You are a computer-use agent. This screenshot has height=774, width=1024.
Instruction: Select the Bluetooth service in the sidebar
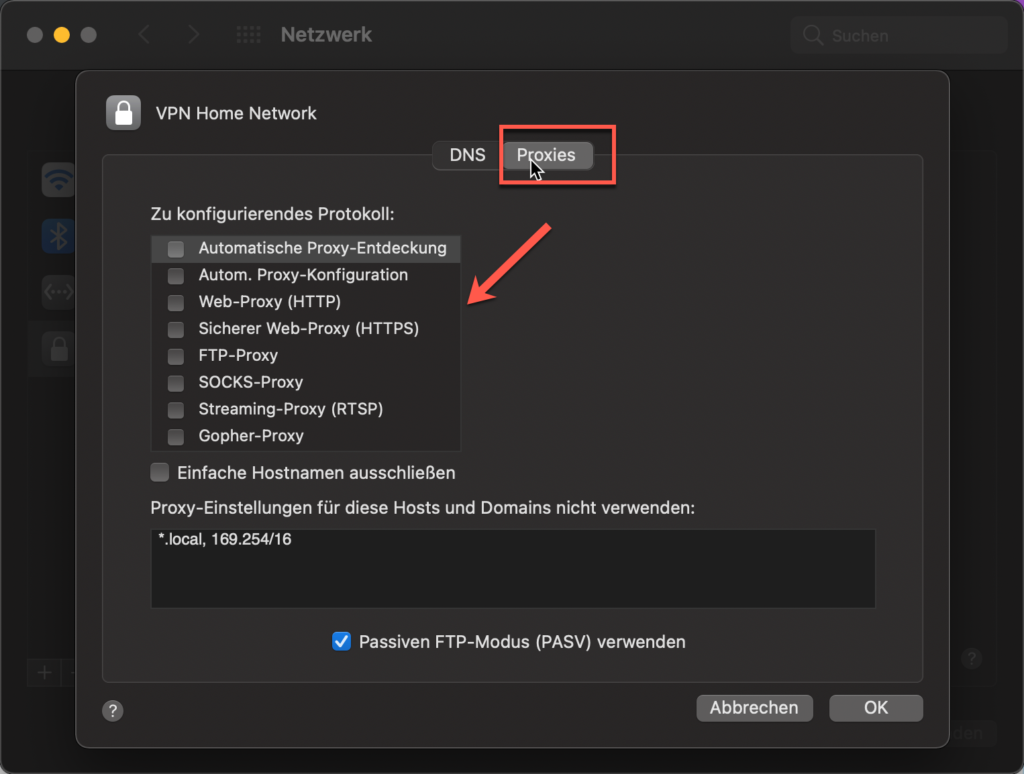click(57, 236)
